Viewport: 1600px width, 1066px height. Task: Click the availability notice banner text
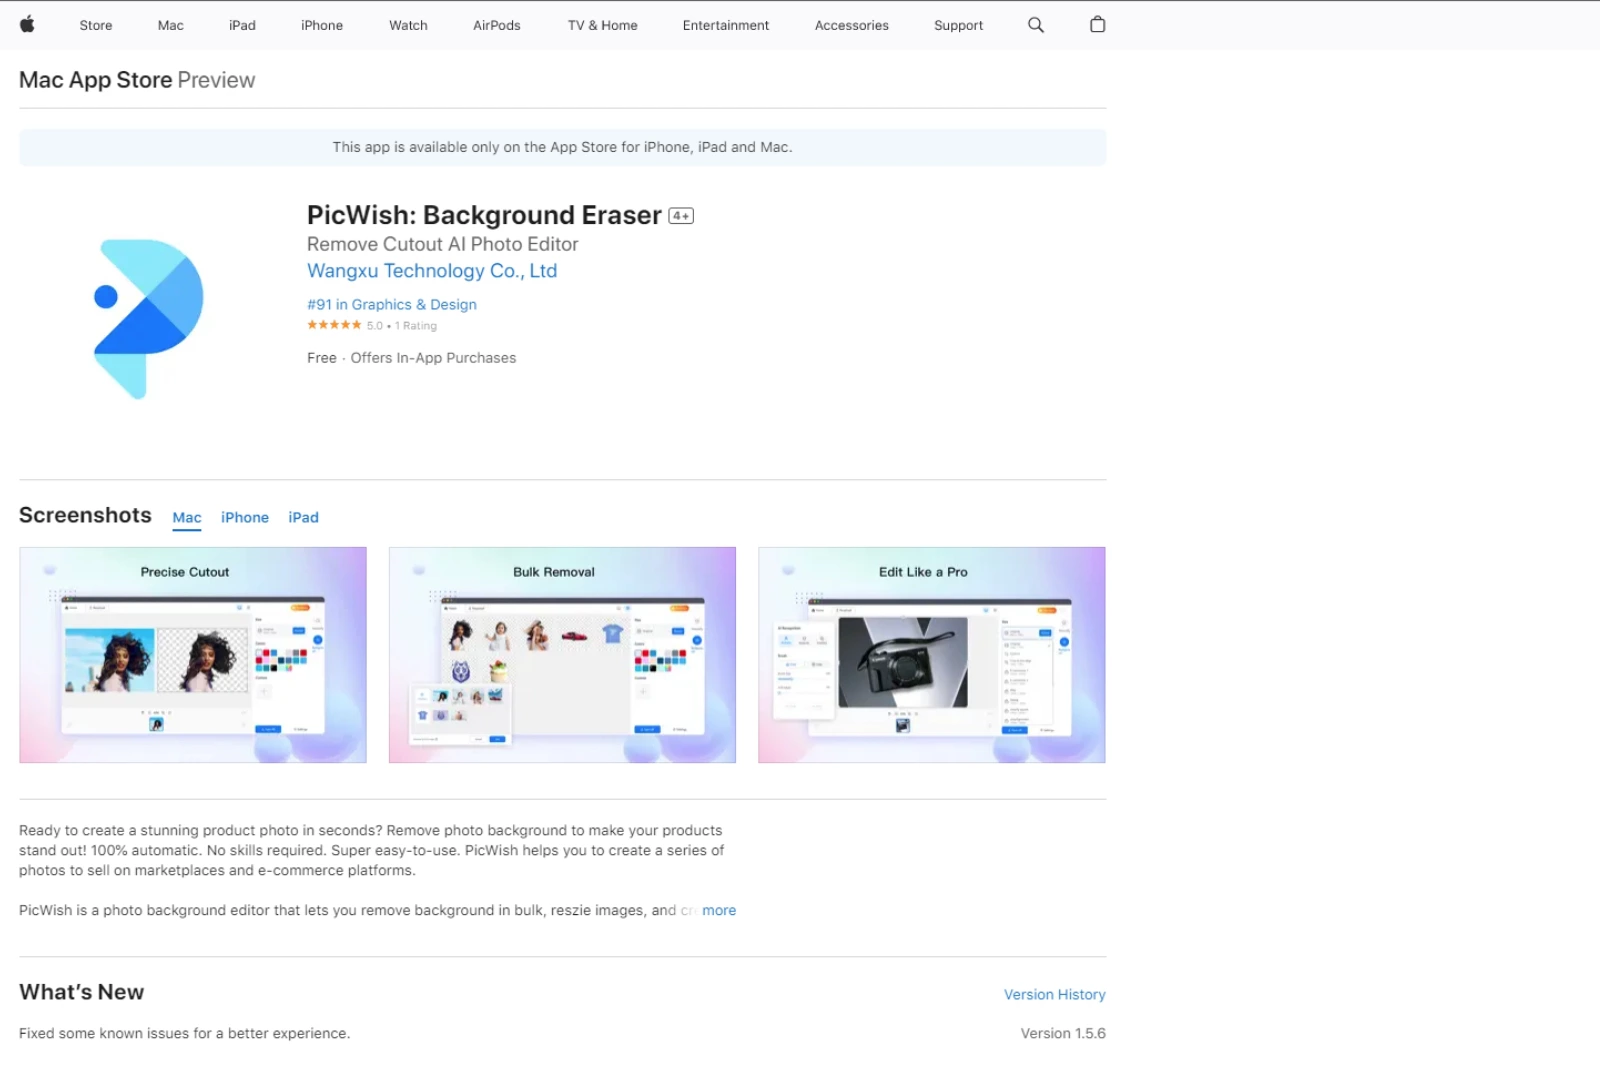[x=563, y=148]
